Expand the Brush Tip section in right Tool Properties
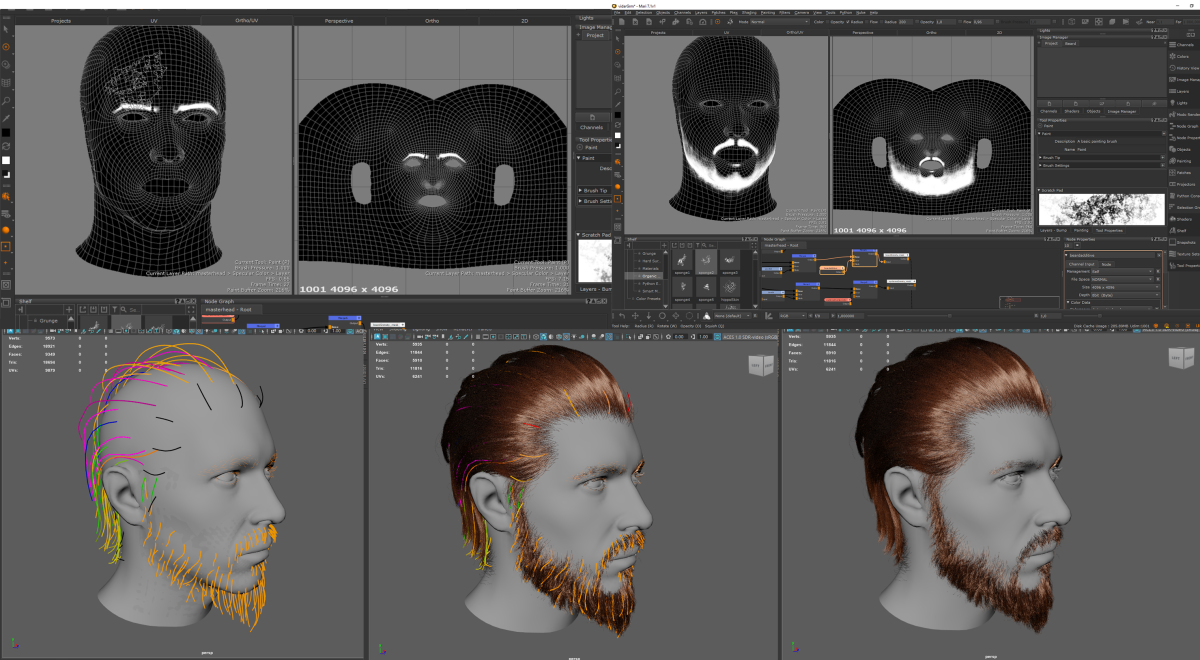This screenshot has width=1200, height=660. click(x=1102, y=158)
